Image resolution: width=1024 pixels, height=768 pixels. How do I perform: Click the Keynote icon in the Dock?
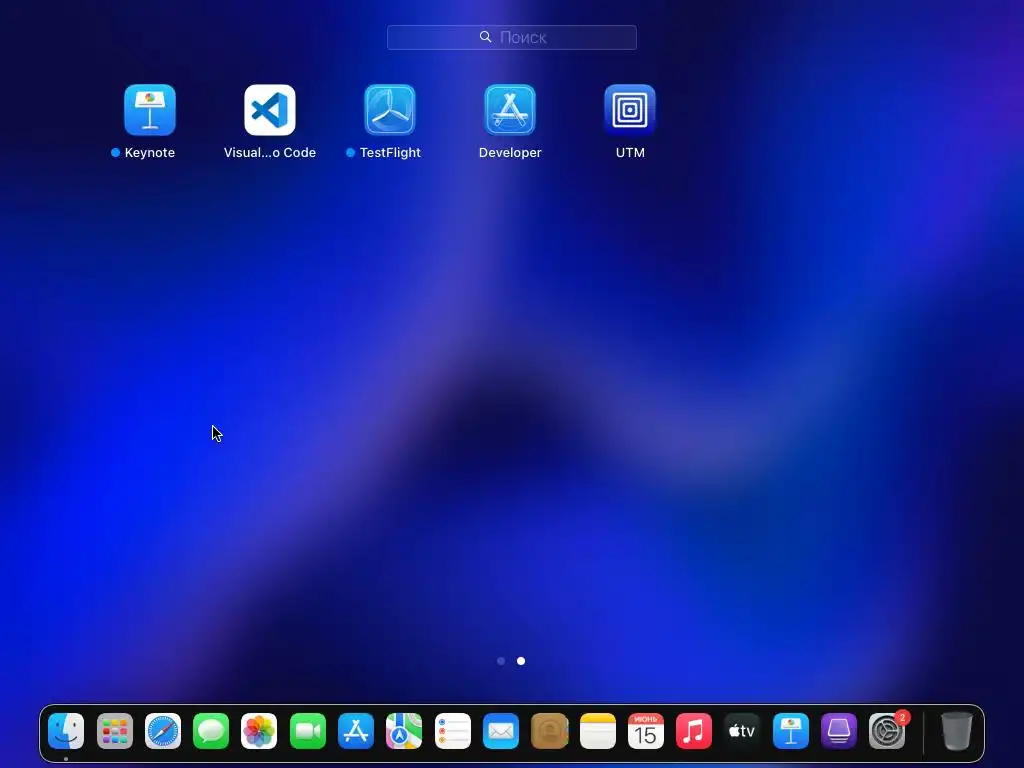pos(790,731)
